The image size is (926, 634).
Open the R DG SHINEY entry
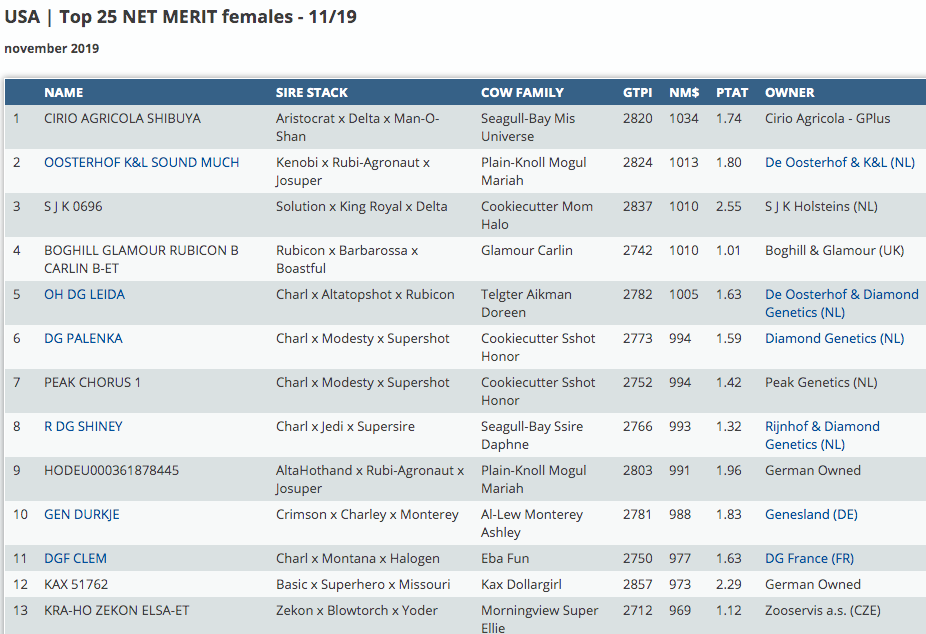[x=83, y=426]
